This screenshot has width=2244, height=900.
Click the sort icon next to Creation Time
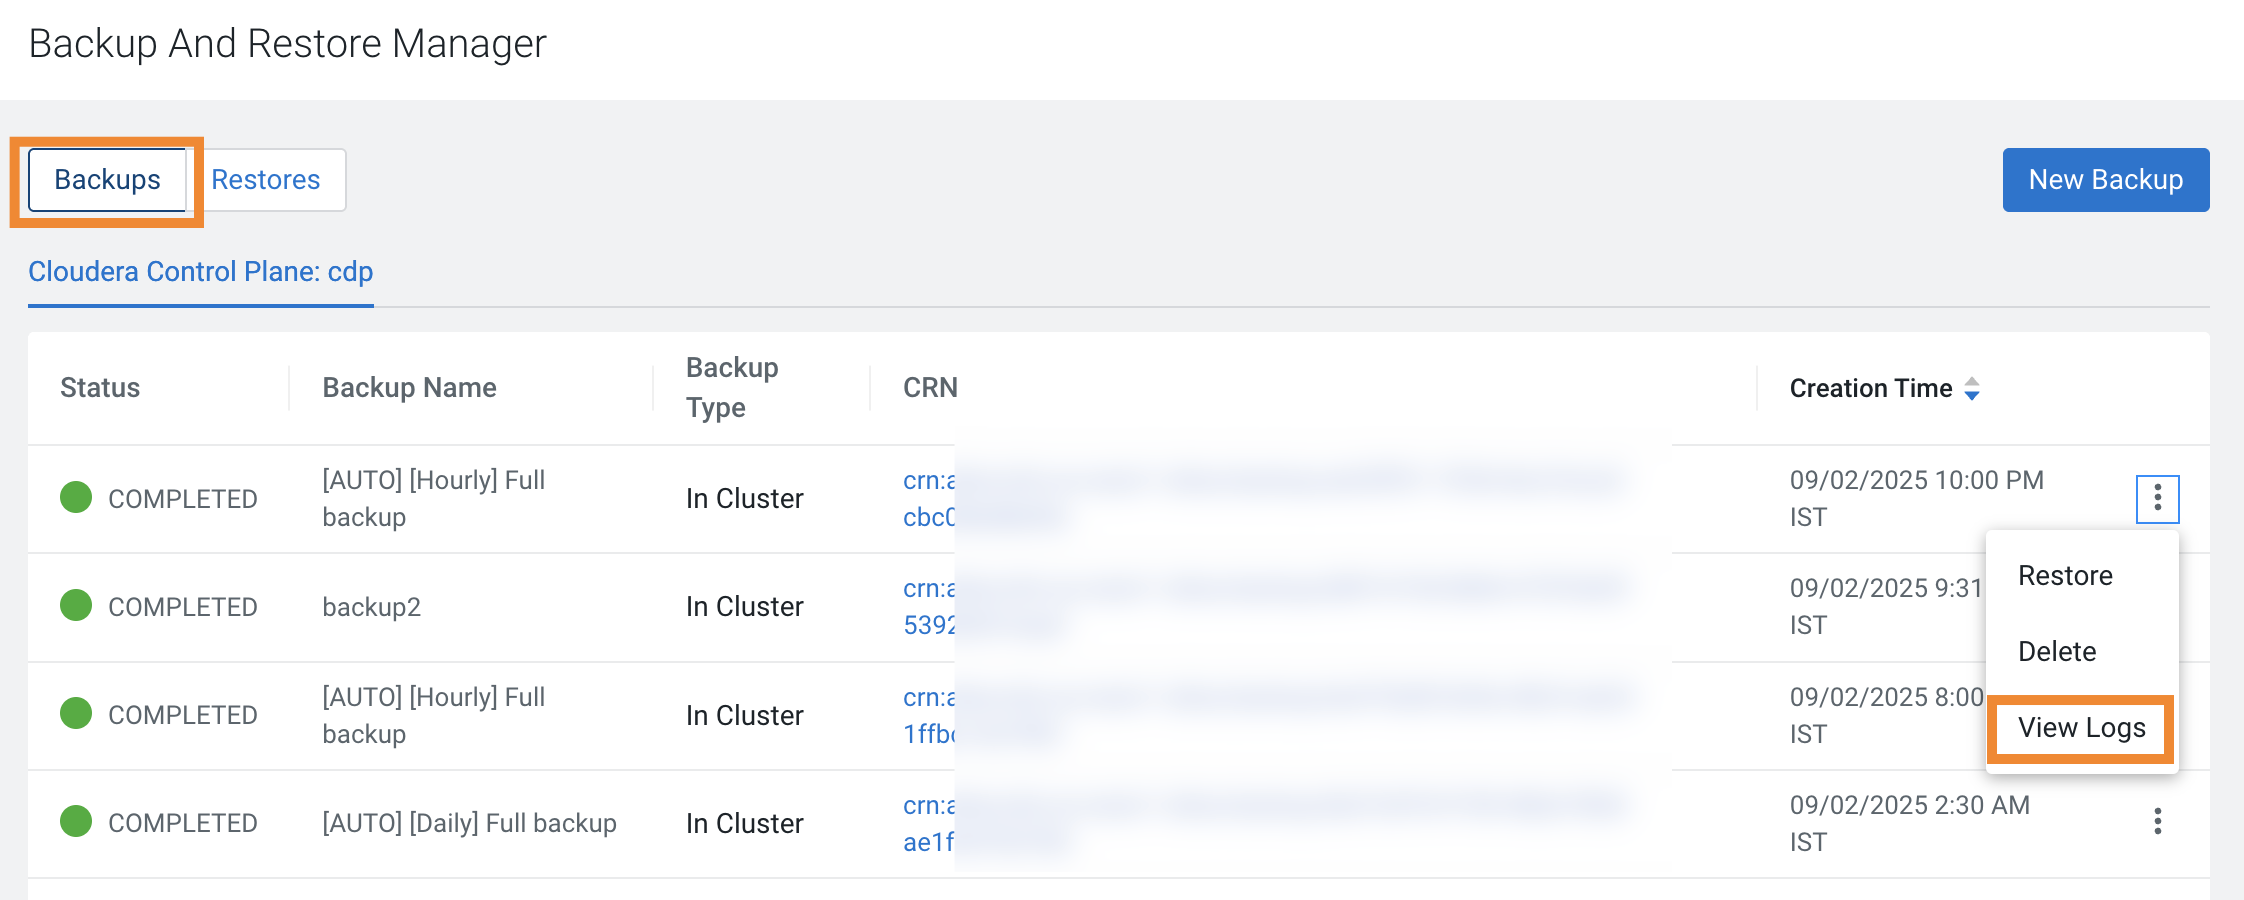coord(1971,389)
